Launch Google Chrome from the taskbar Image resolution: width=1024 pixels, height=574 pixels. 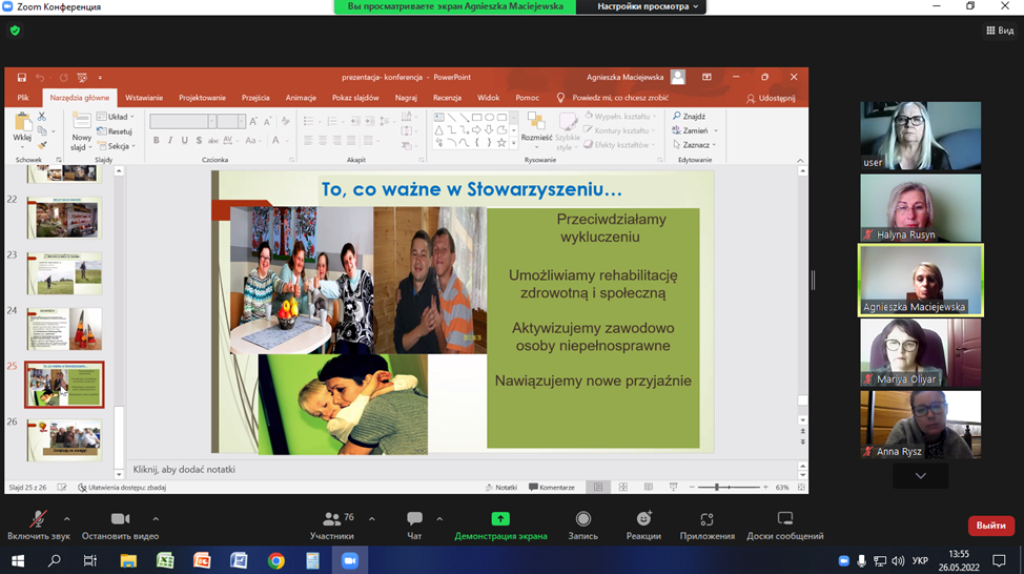coord(276,561)
